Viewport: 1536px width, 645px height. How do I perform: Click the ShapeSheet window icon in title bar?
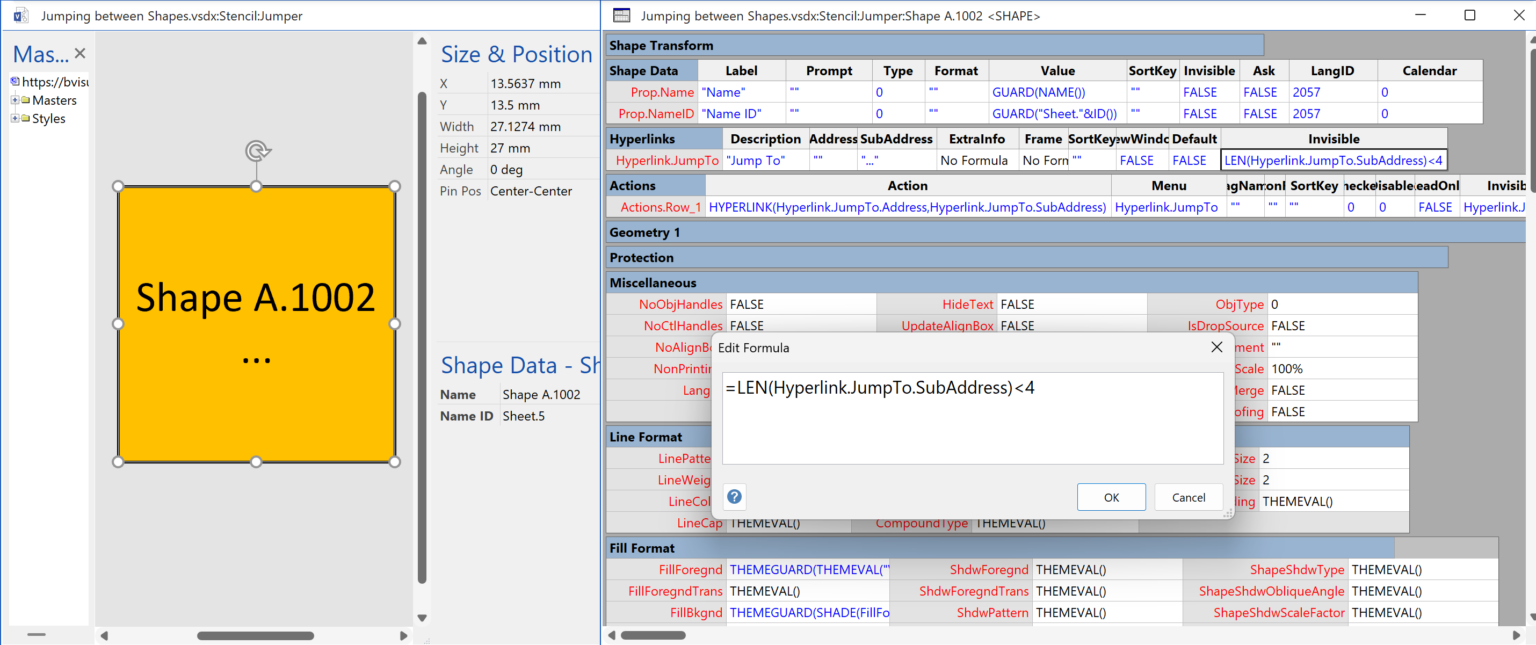[622, 15]
